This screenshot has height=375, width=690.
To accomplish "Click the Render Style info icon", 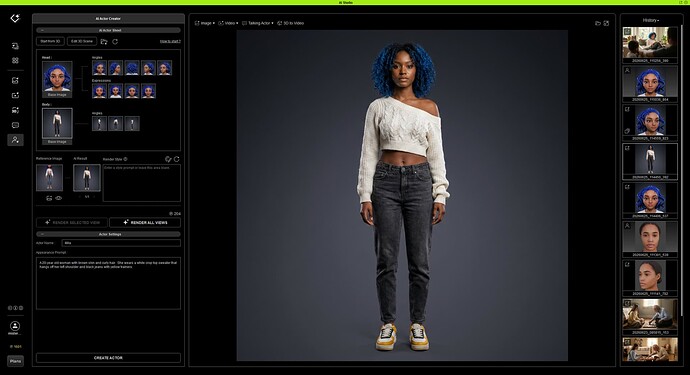I will pyautogui.click(x=125, y=159).
